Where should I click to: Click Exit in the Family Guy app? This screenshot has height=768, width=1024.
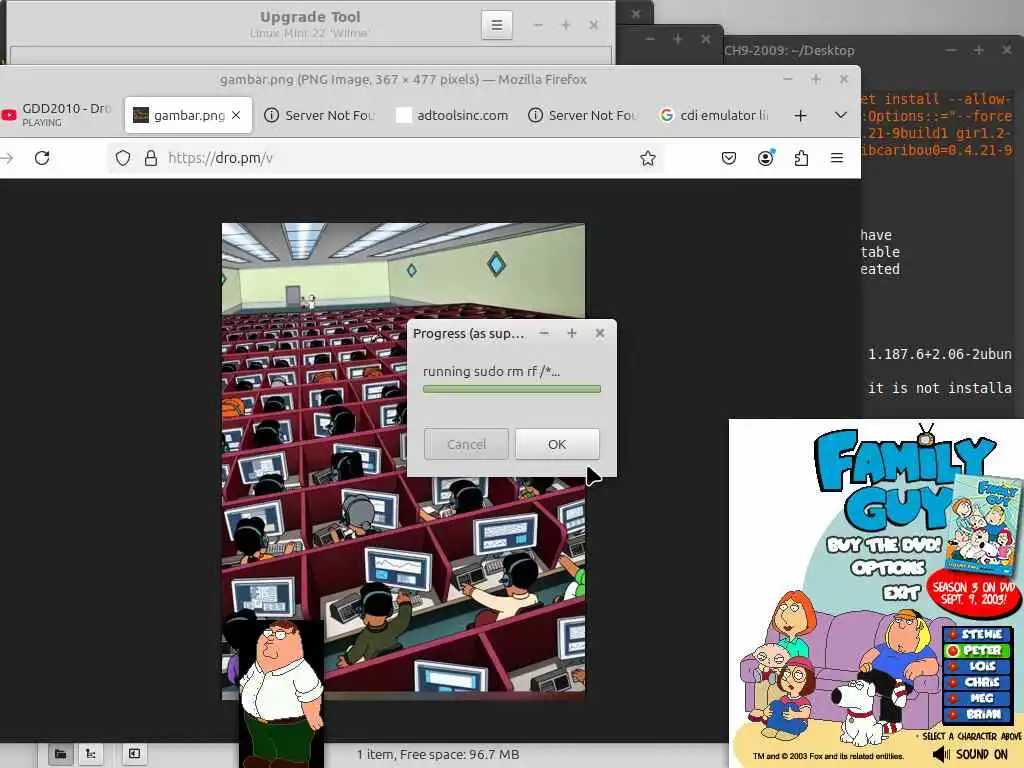click(901, 592)
